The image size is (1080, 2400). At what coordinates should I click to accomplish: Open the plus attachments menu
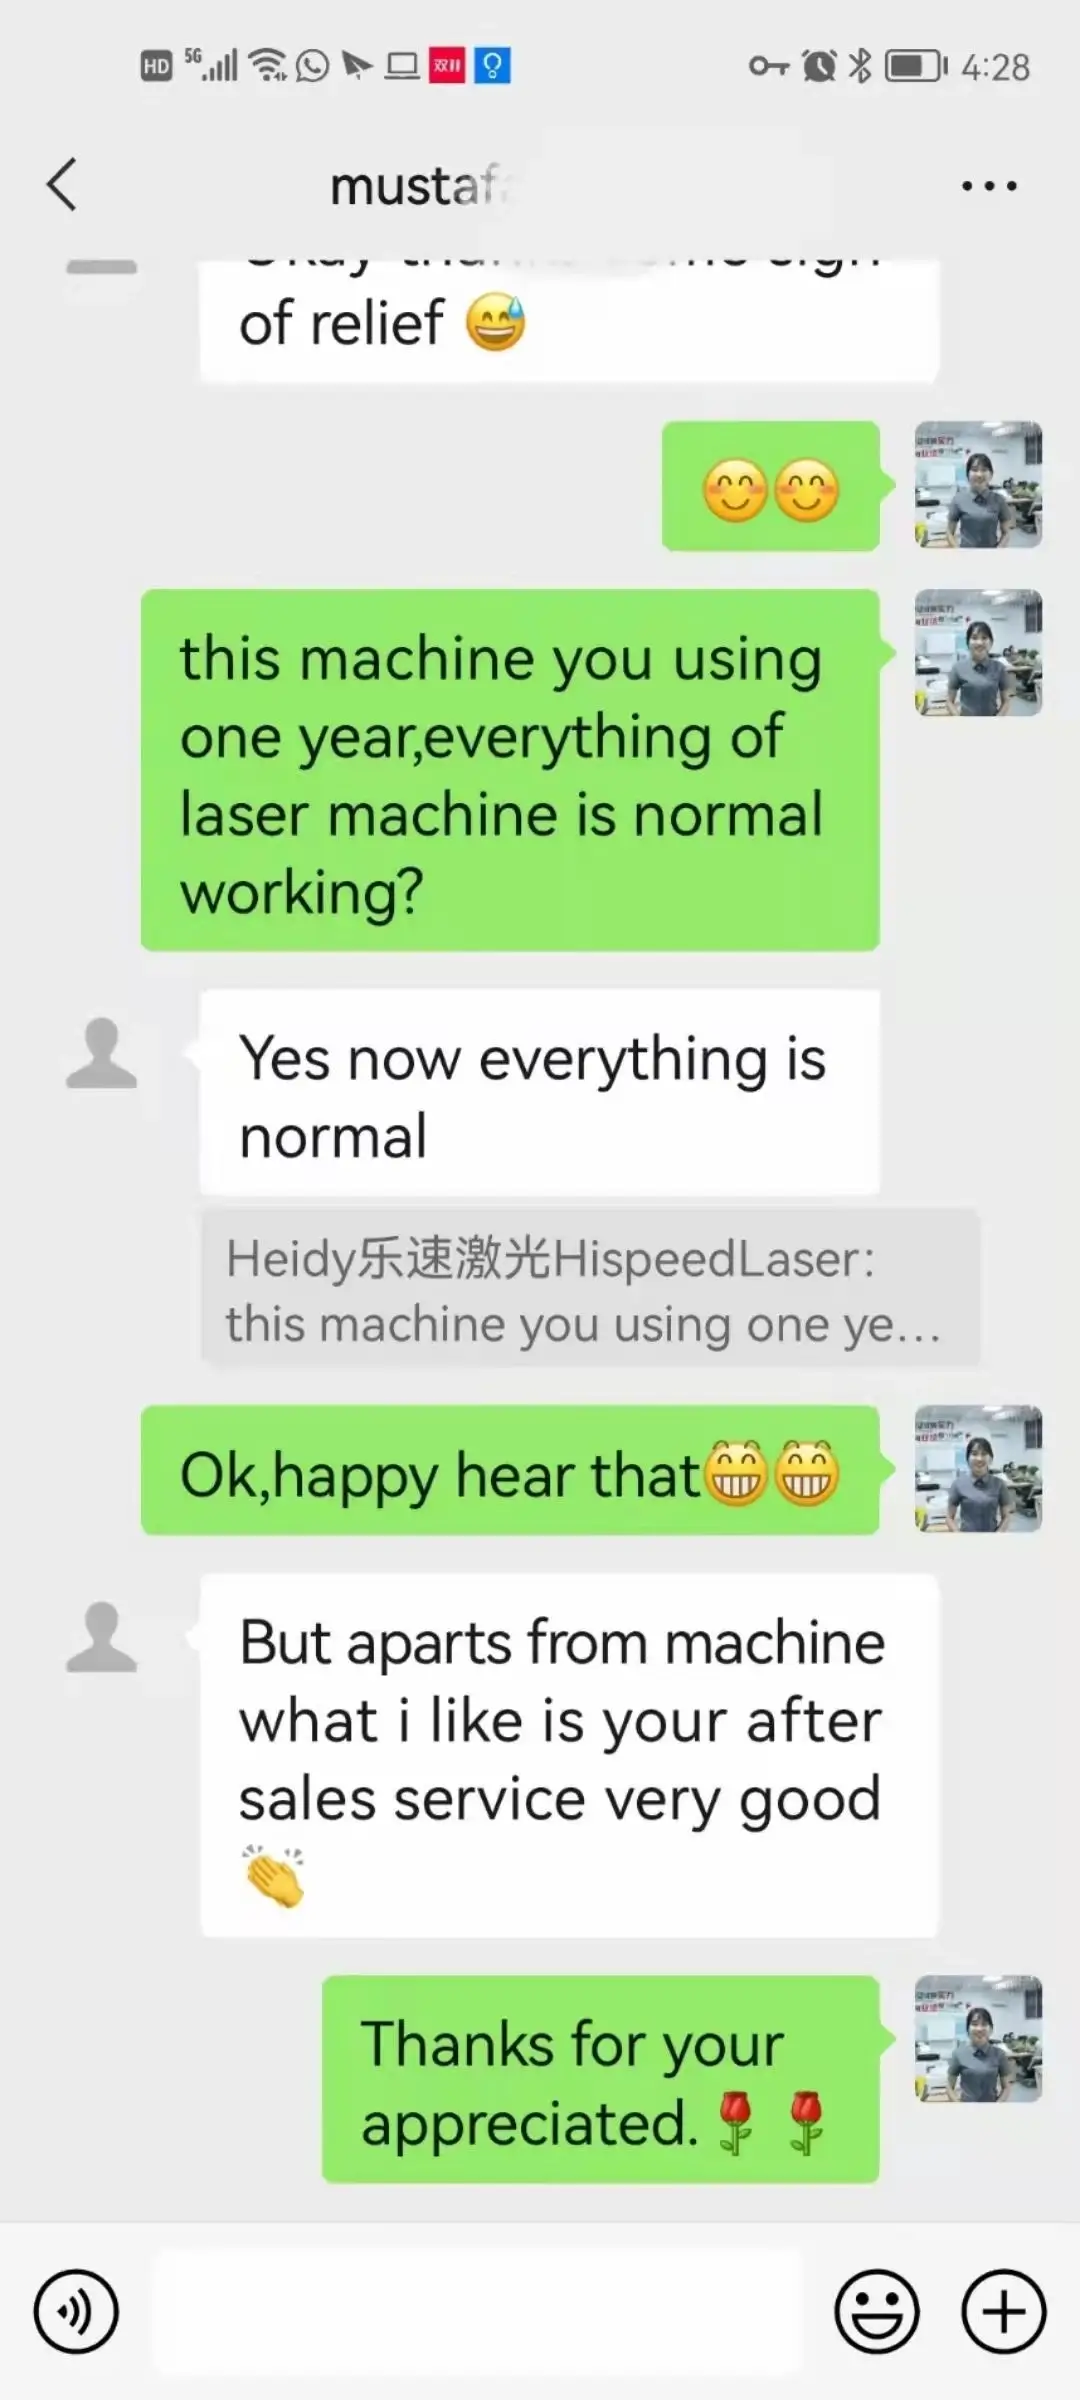coord(1004,2312)
